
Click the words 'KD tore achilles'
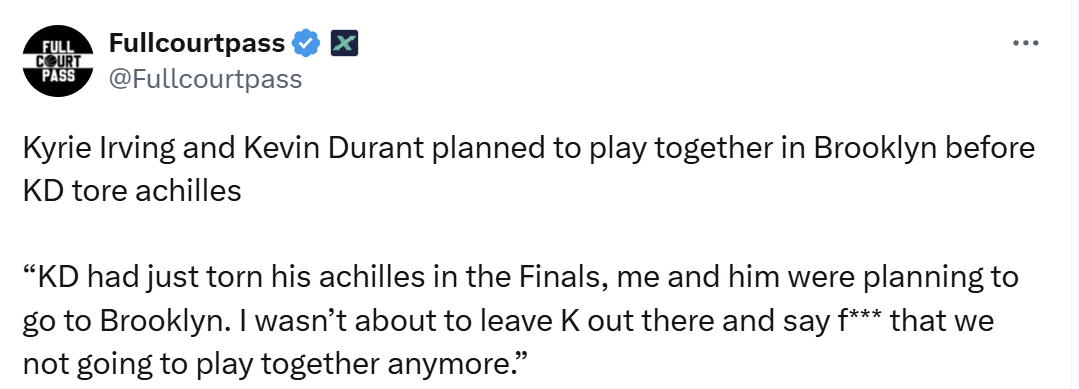132,191
